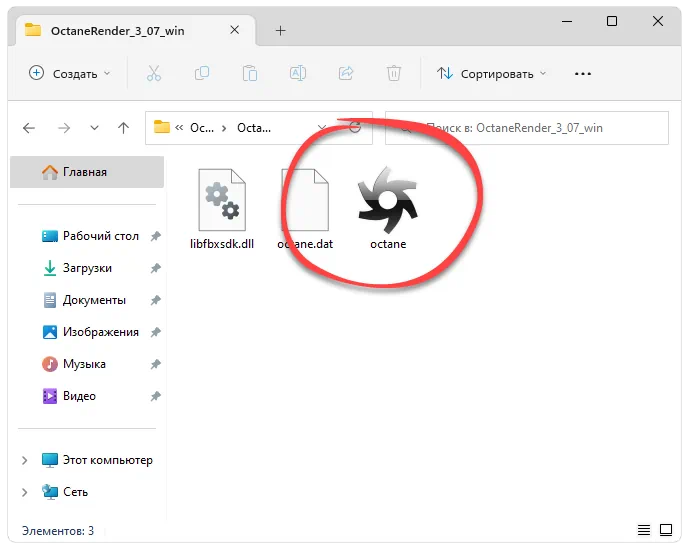This screenshot has height=550, width=688.
Task: Switch to details list view
Action: 644,530
